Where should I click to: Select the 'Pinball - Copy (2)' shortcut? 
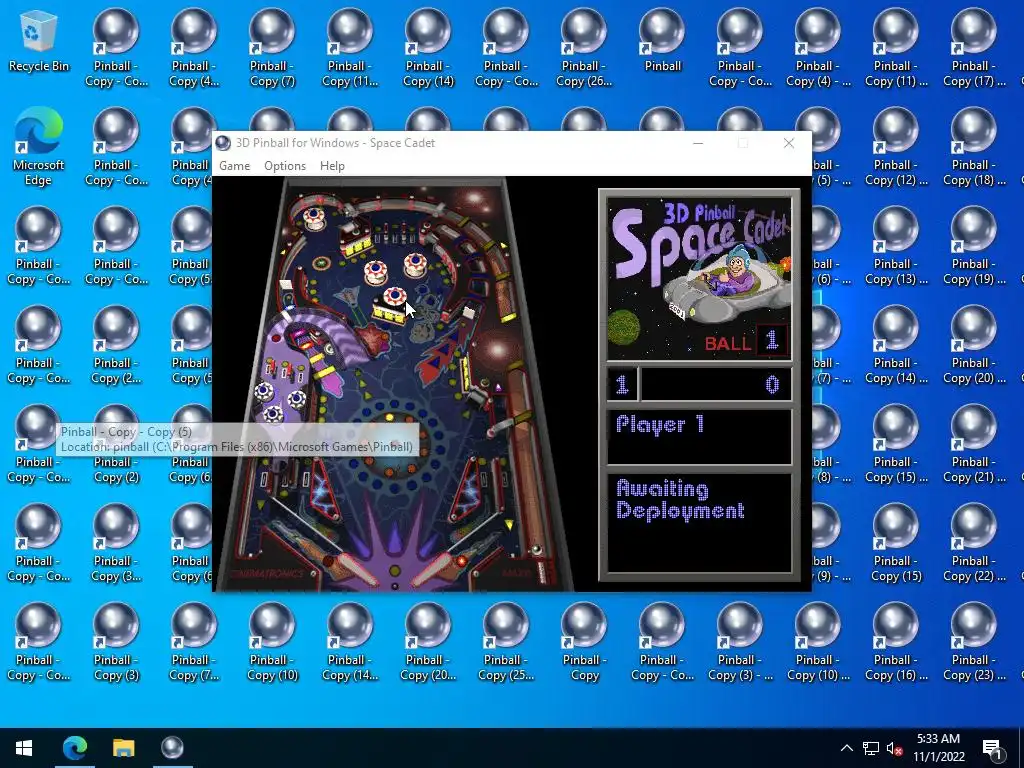[116, 445]
